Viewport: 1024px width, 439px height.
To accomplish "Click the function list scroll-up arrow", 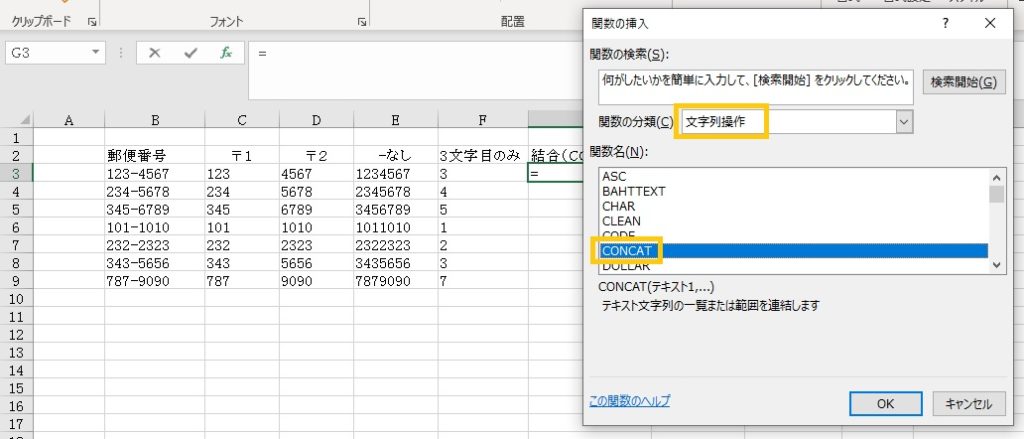I will tap(995, 176).
